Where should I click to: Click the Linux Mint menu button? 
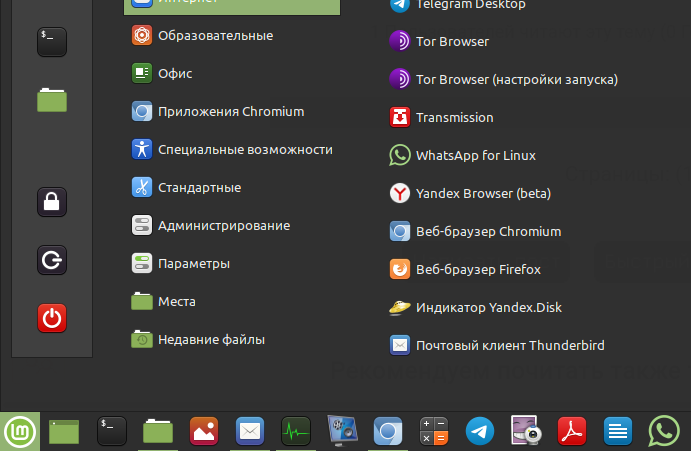(x=20, y=432)
